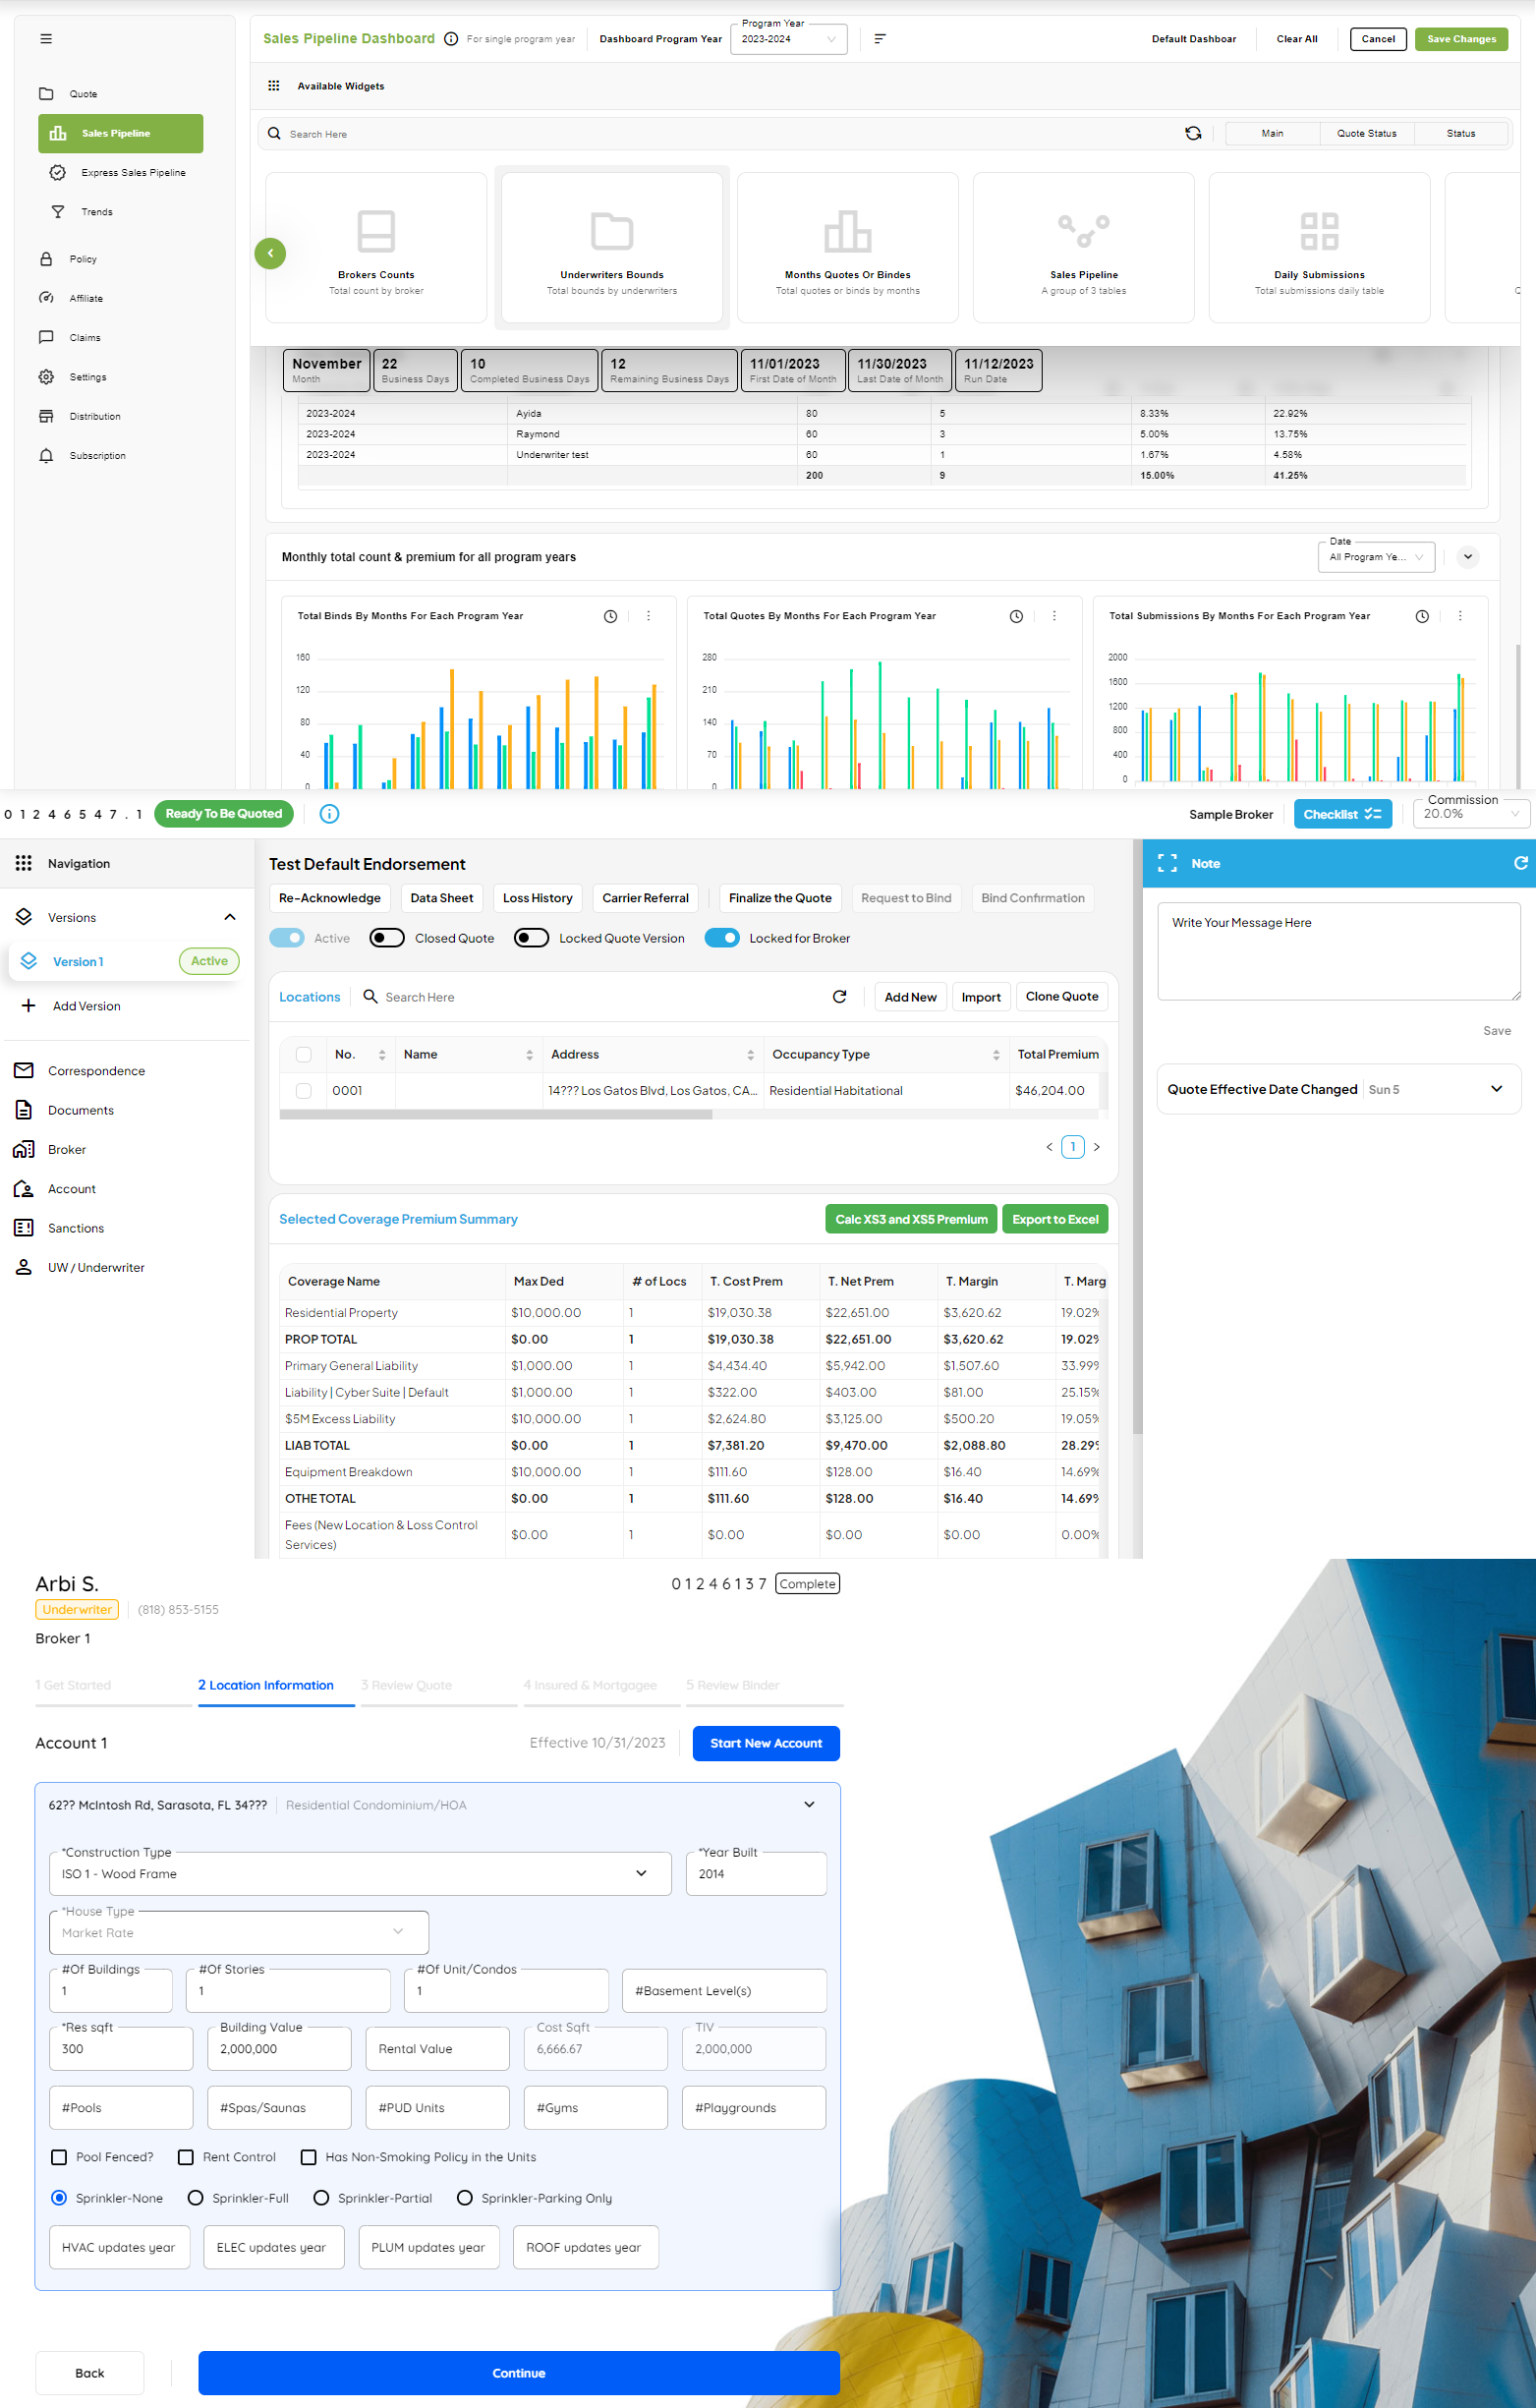
Task: Click the Write Your Message Here field
Action: (x=1338, y=950)
